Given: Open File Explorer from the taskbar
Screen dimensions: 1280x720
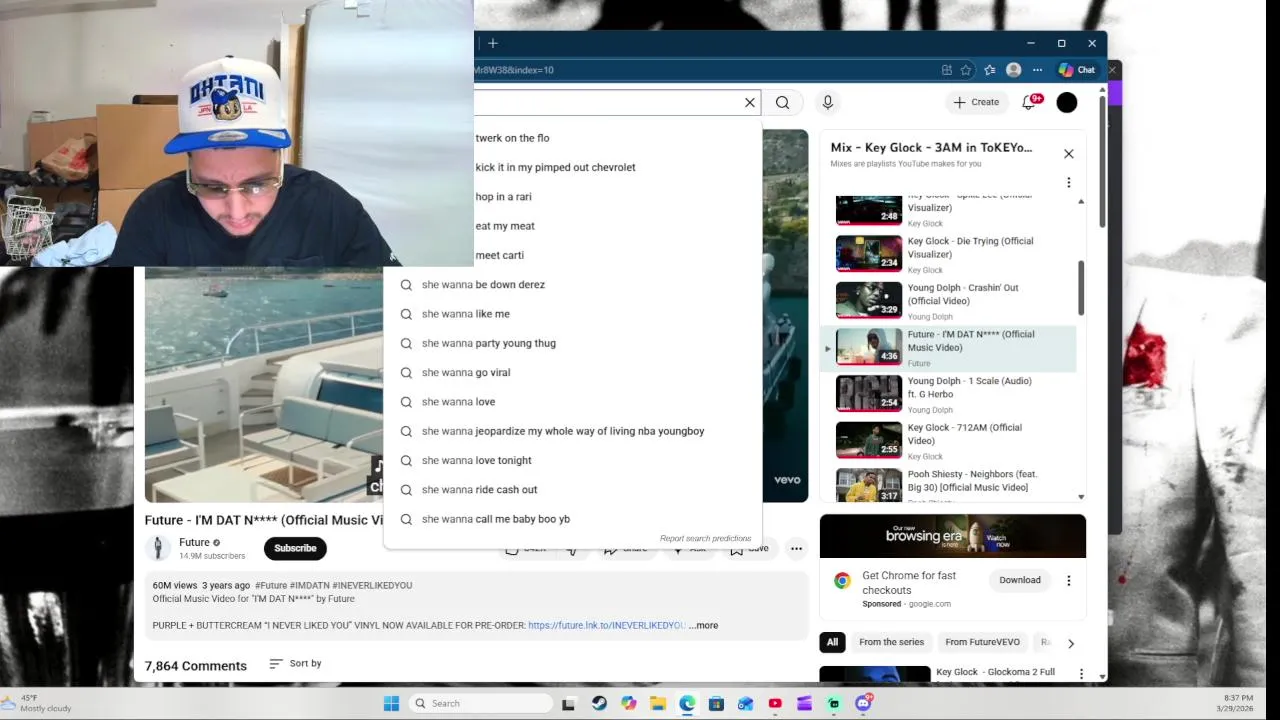Looking at the screenshot, I should pyautogui.click(x=658, y=703).
